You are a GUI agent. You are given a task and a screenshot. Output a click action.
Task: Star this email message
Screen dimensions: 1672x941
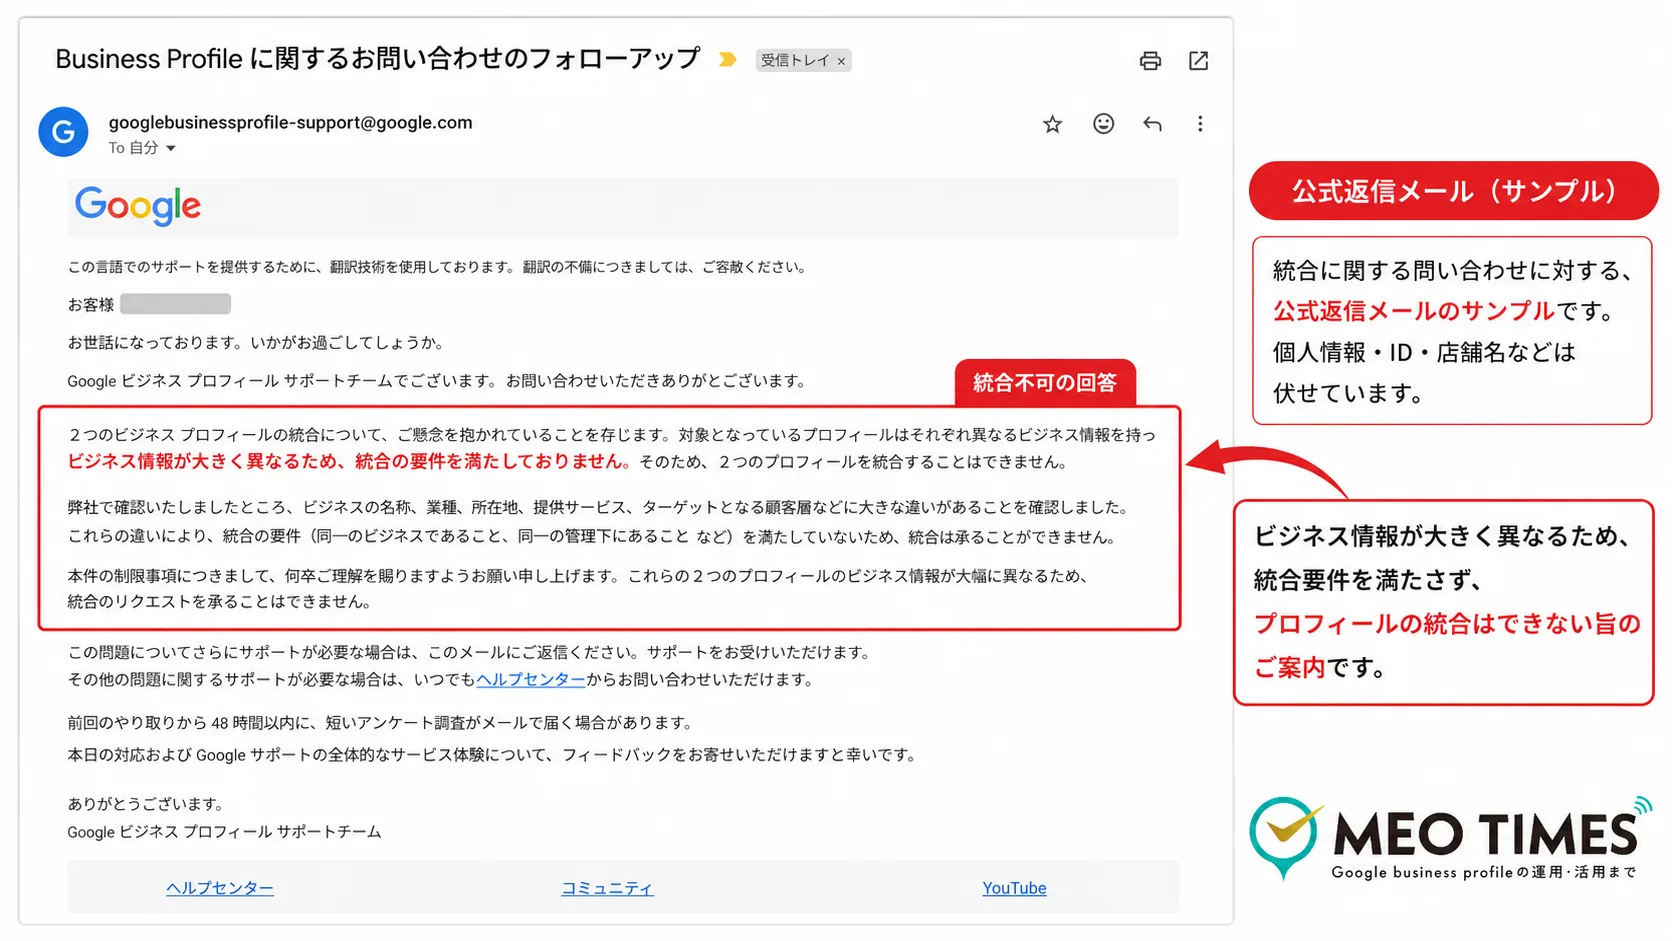point(1052,124)
